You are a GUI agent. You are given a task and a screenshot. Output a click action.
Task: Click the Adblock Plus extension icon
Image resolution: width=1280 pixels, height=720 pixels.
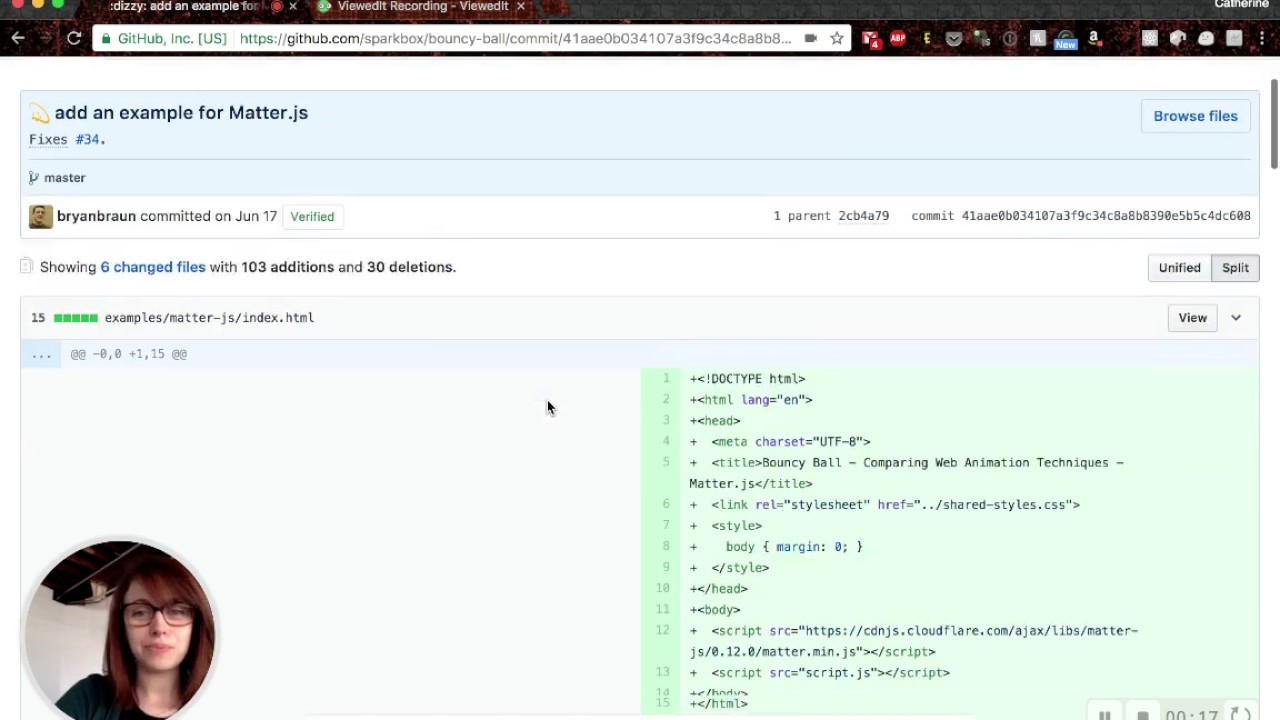(x=898, y=39)
